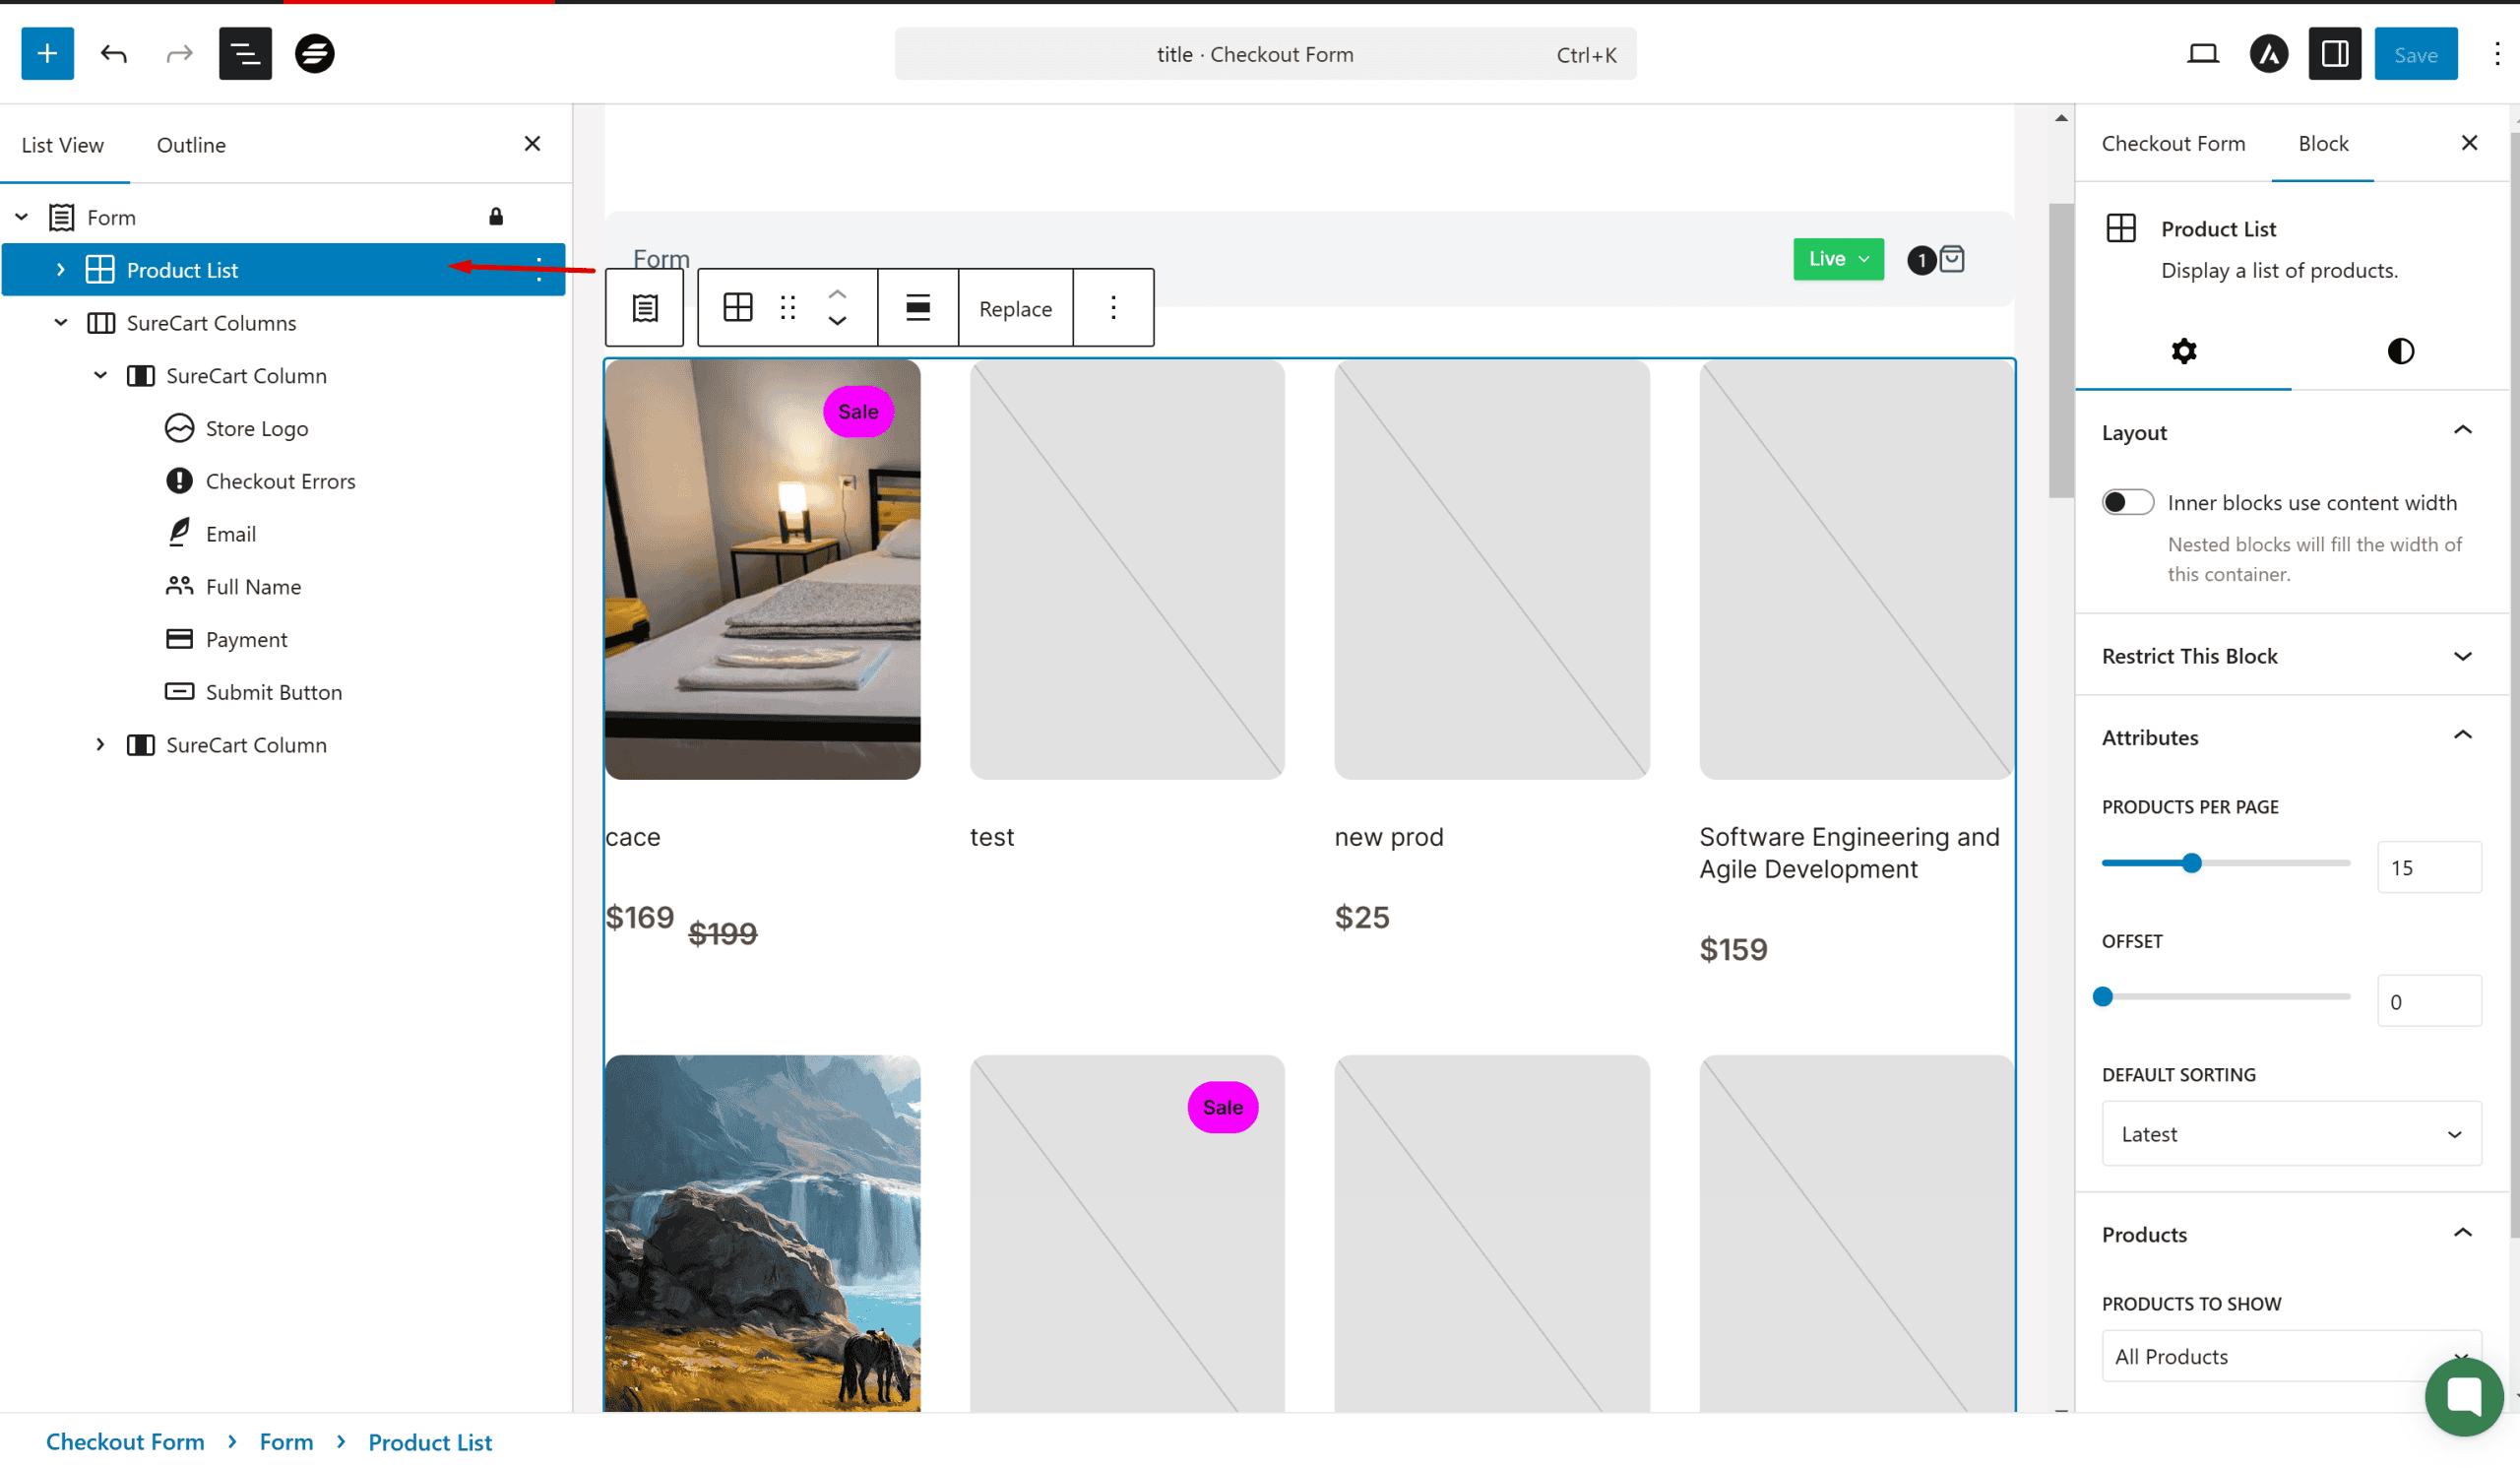The image size is (2520, 1468).
Task: Expand the Restrict This Block section
Action: coord(2462,656)
